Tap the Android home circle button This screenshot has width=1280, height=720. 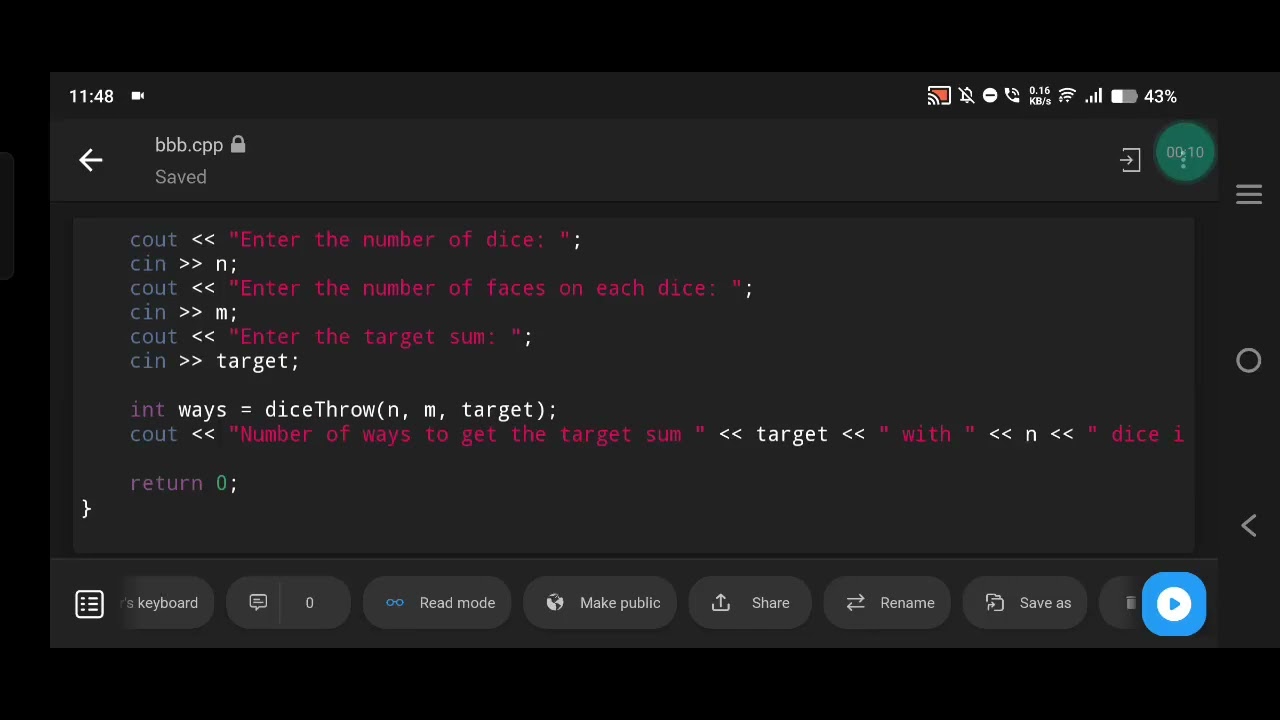(x=1249, y=360)
